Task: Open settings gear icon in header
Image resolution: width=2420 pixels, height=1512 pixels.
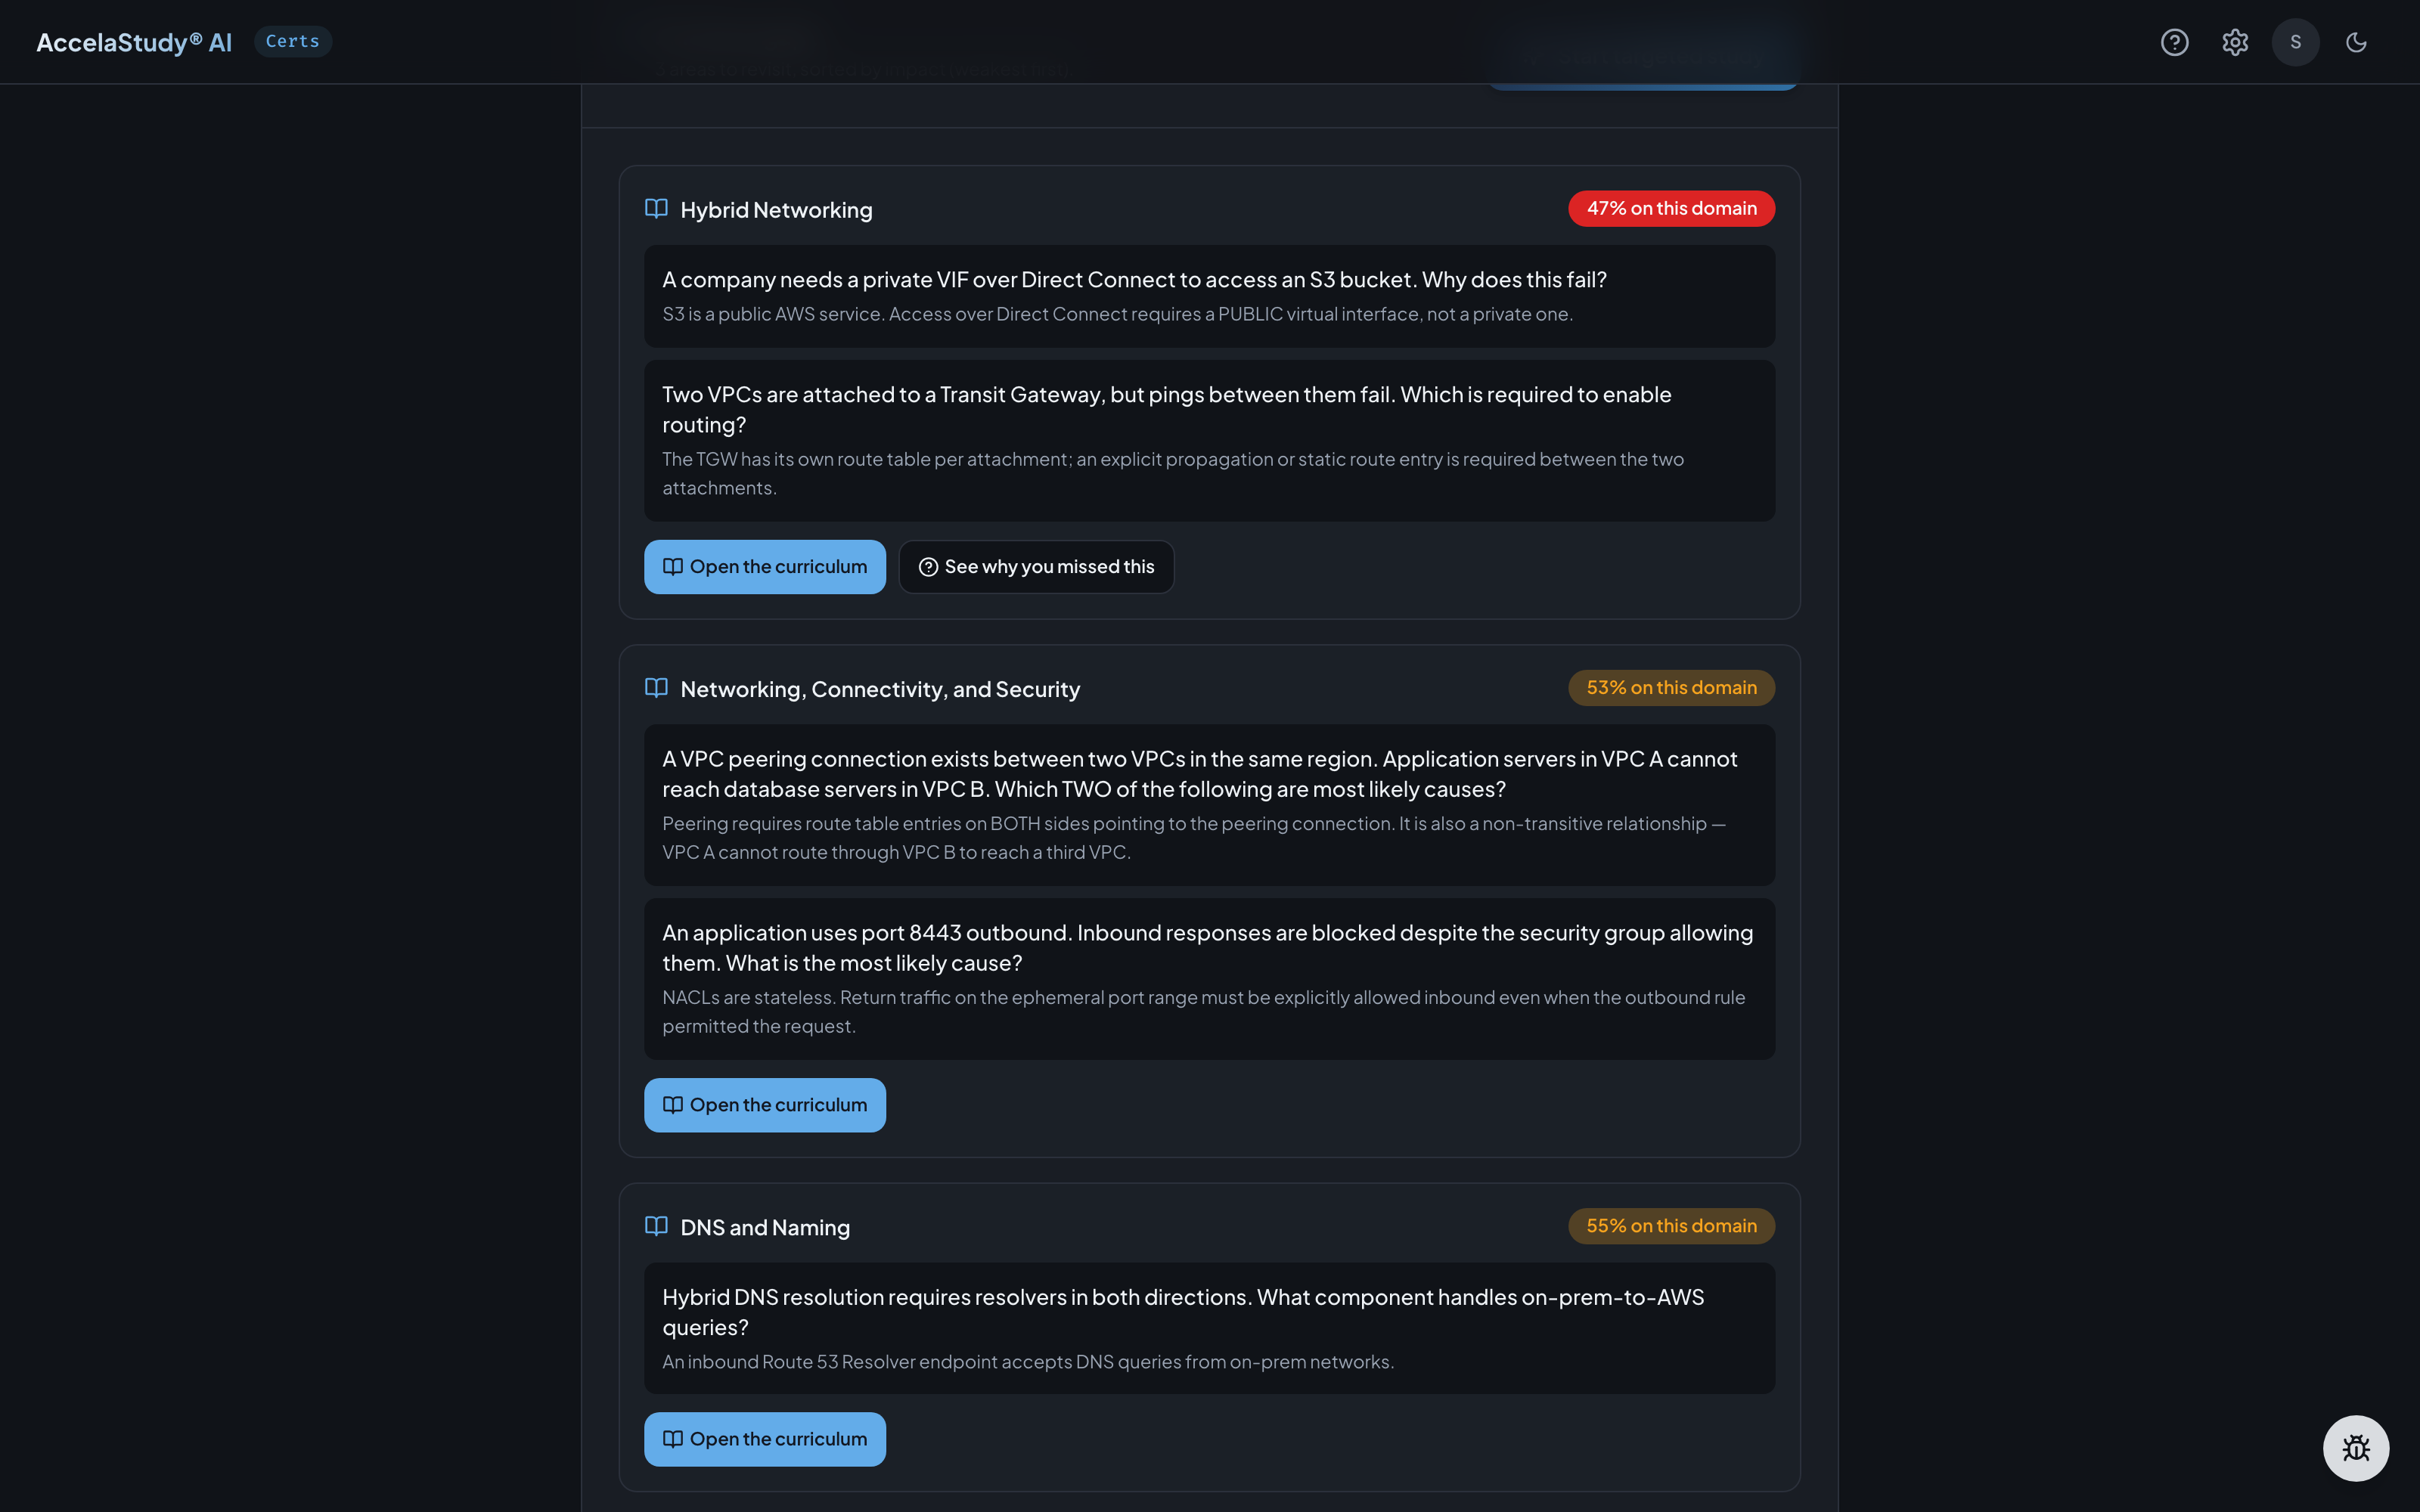Action: coord(2235,42)
